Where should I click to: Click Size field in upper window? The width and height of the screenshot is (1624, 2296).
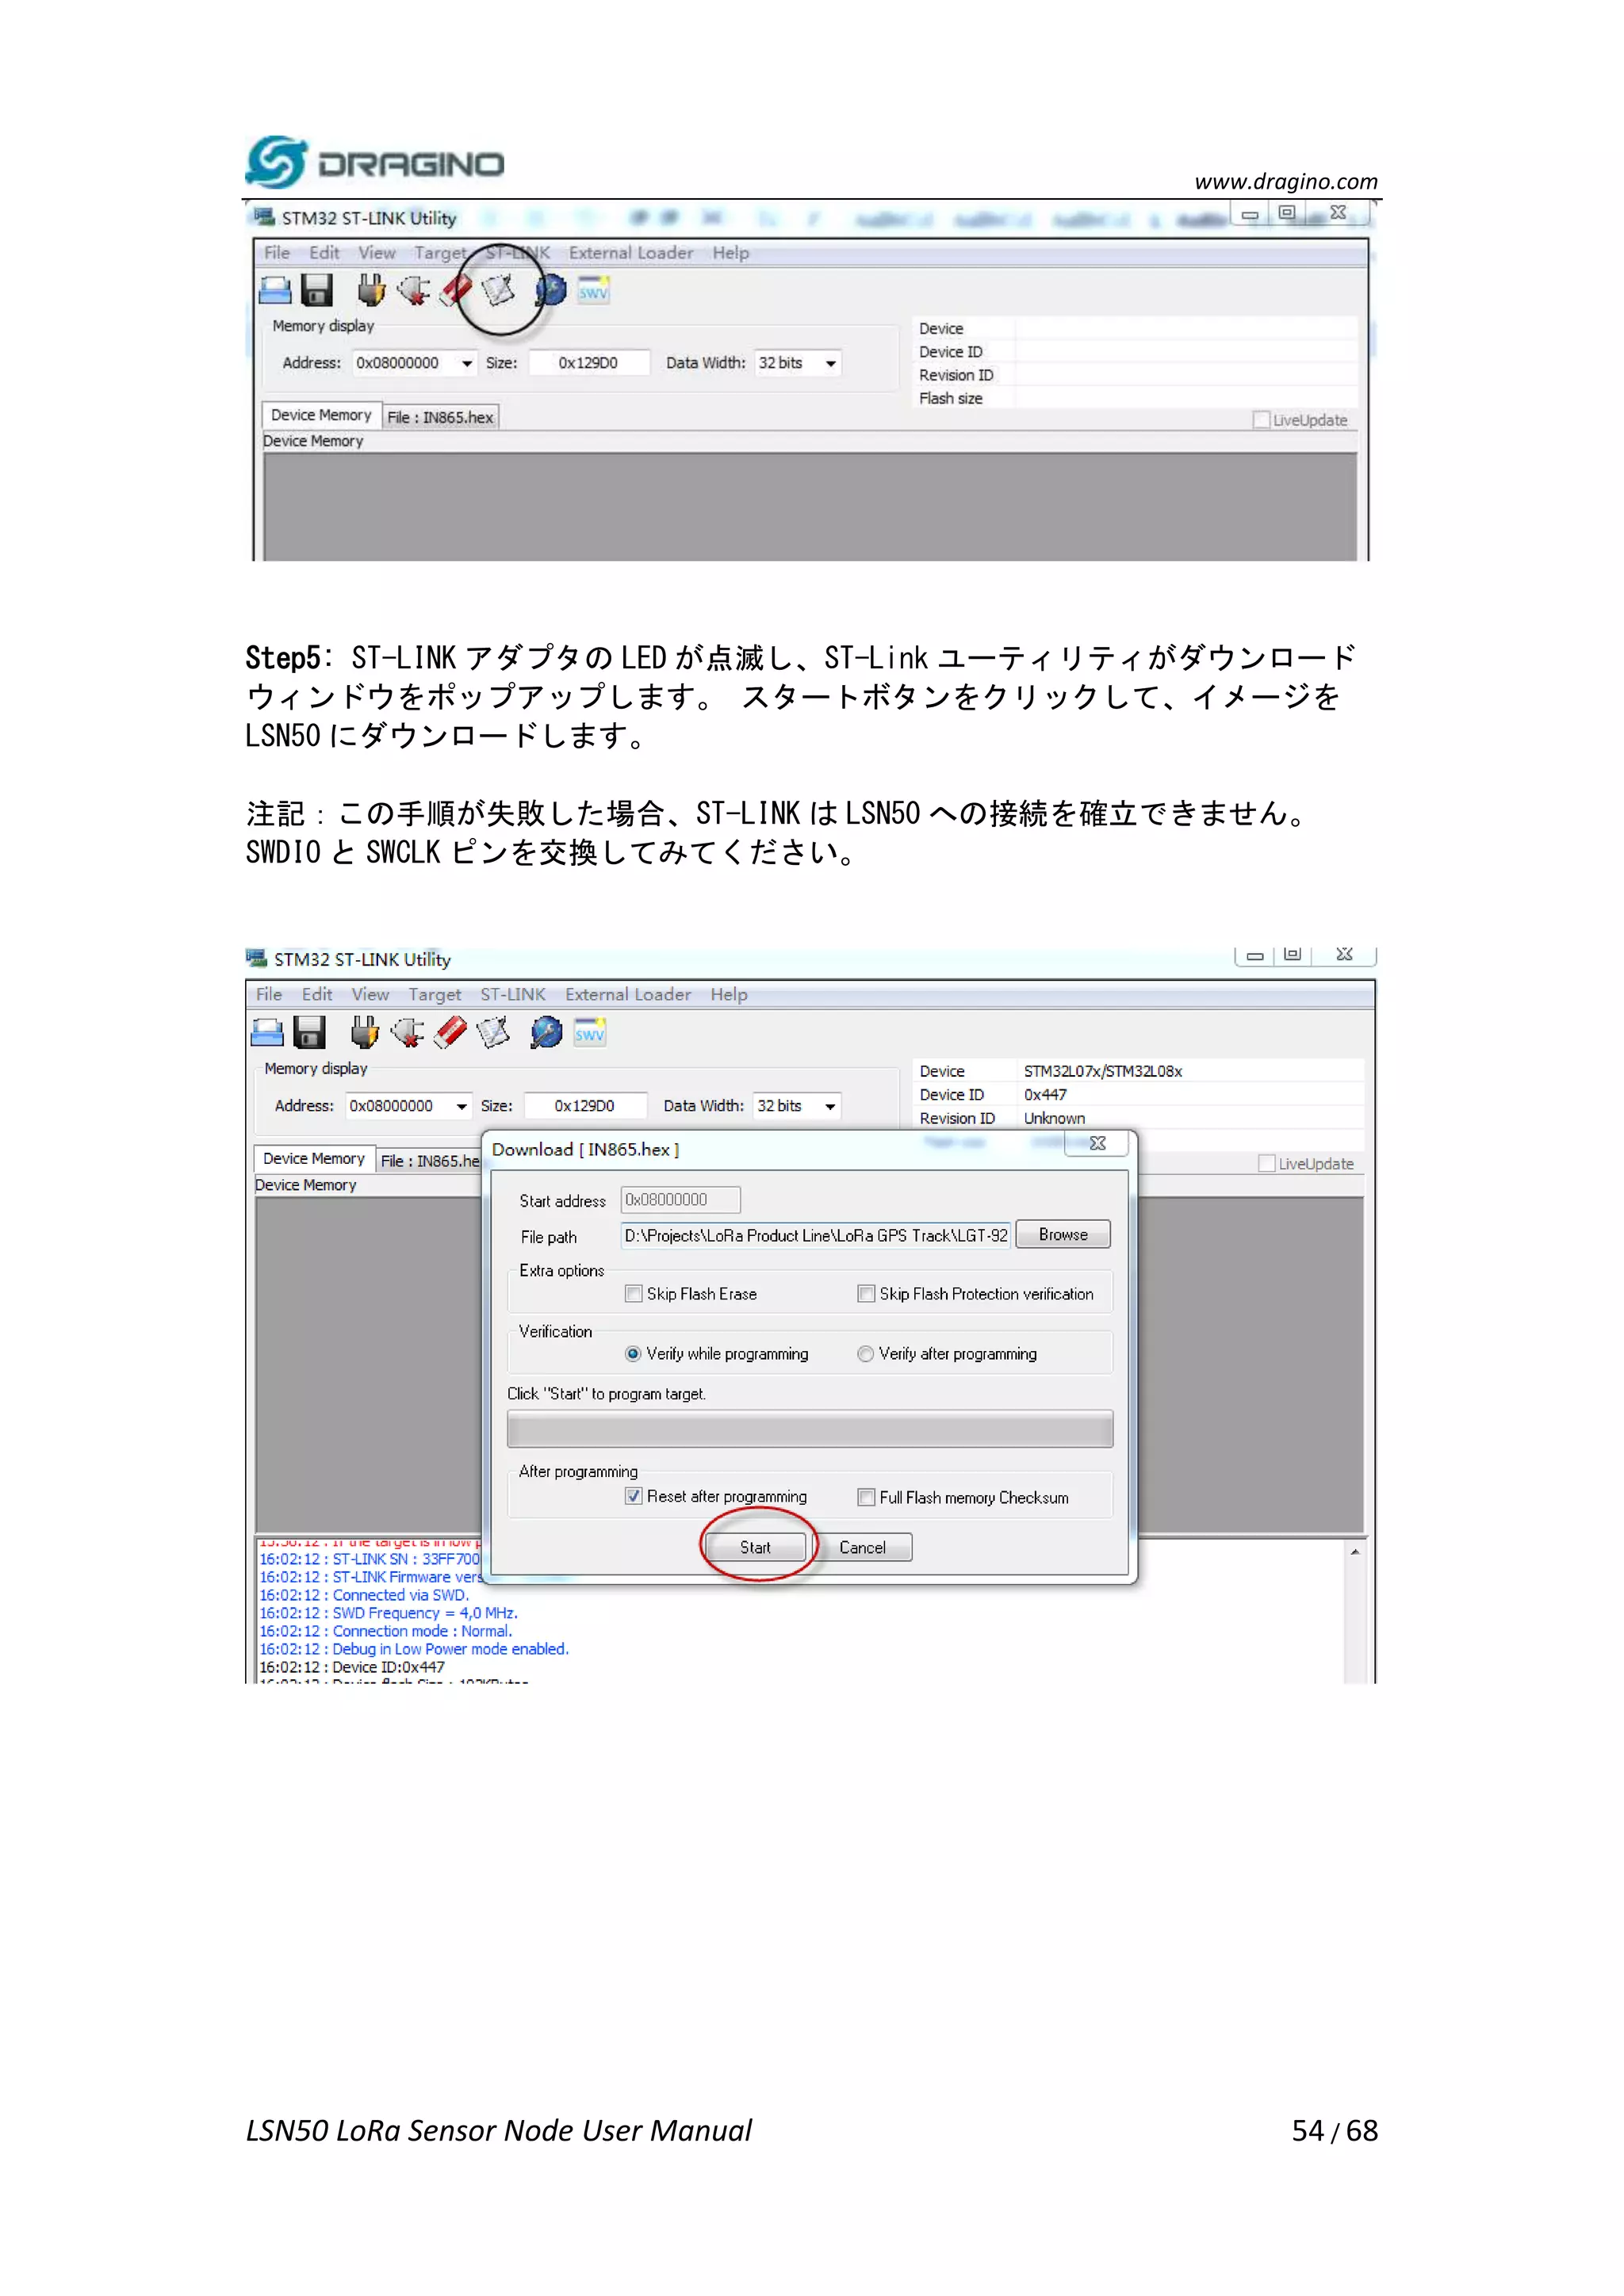click(589, 363)
